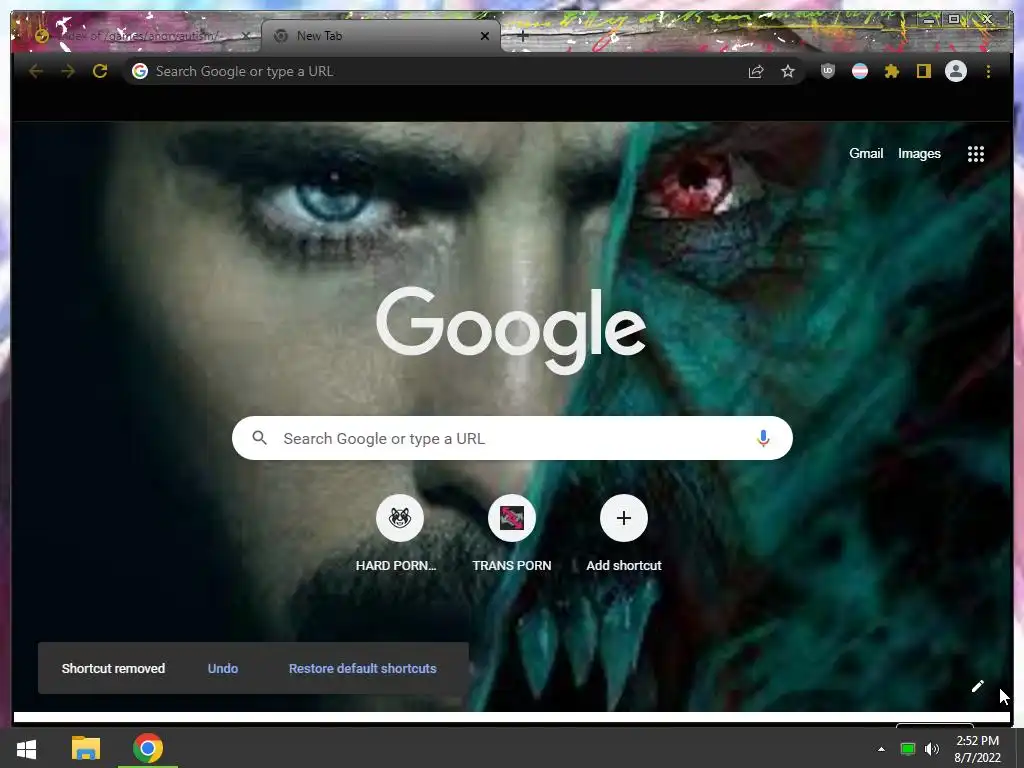Click the share page icon in address bar

pos(756,71)
